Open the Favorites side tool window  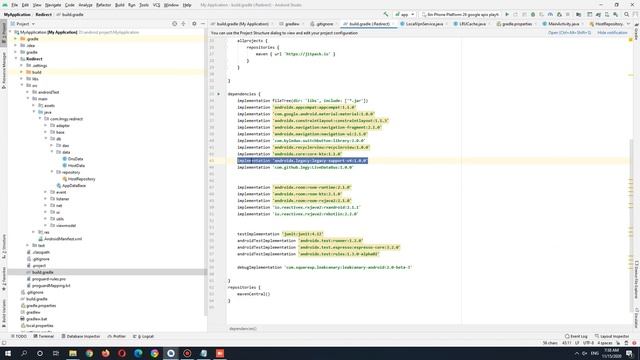point(3,279)
